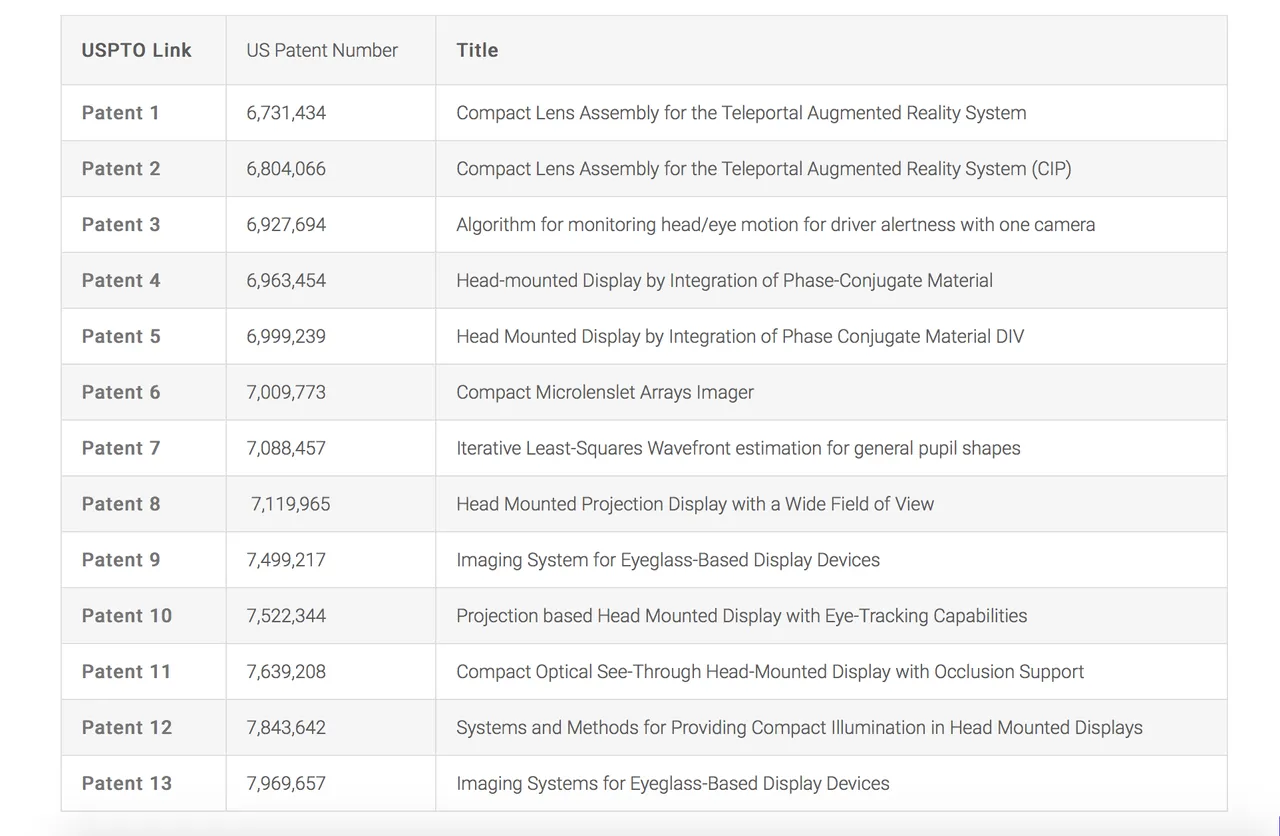The image size is (1280, 836).
Task: Open the Patent 6 USPTO link
Action: (121, 393)
